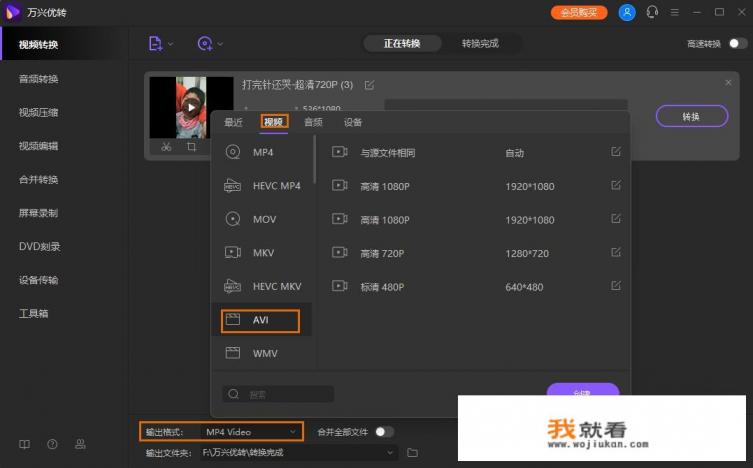Choose WMV format from list
The width and height of the screenshot is (753, 468).
coord(262,354)
